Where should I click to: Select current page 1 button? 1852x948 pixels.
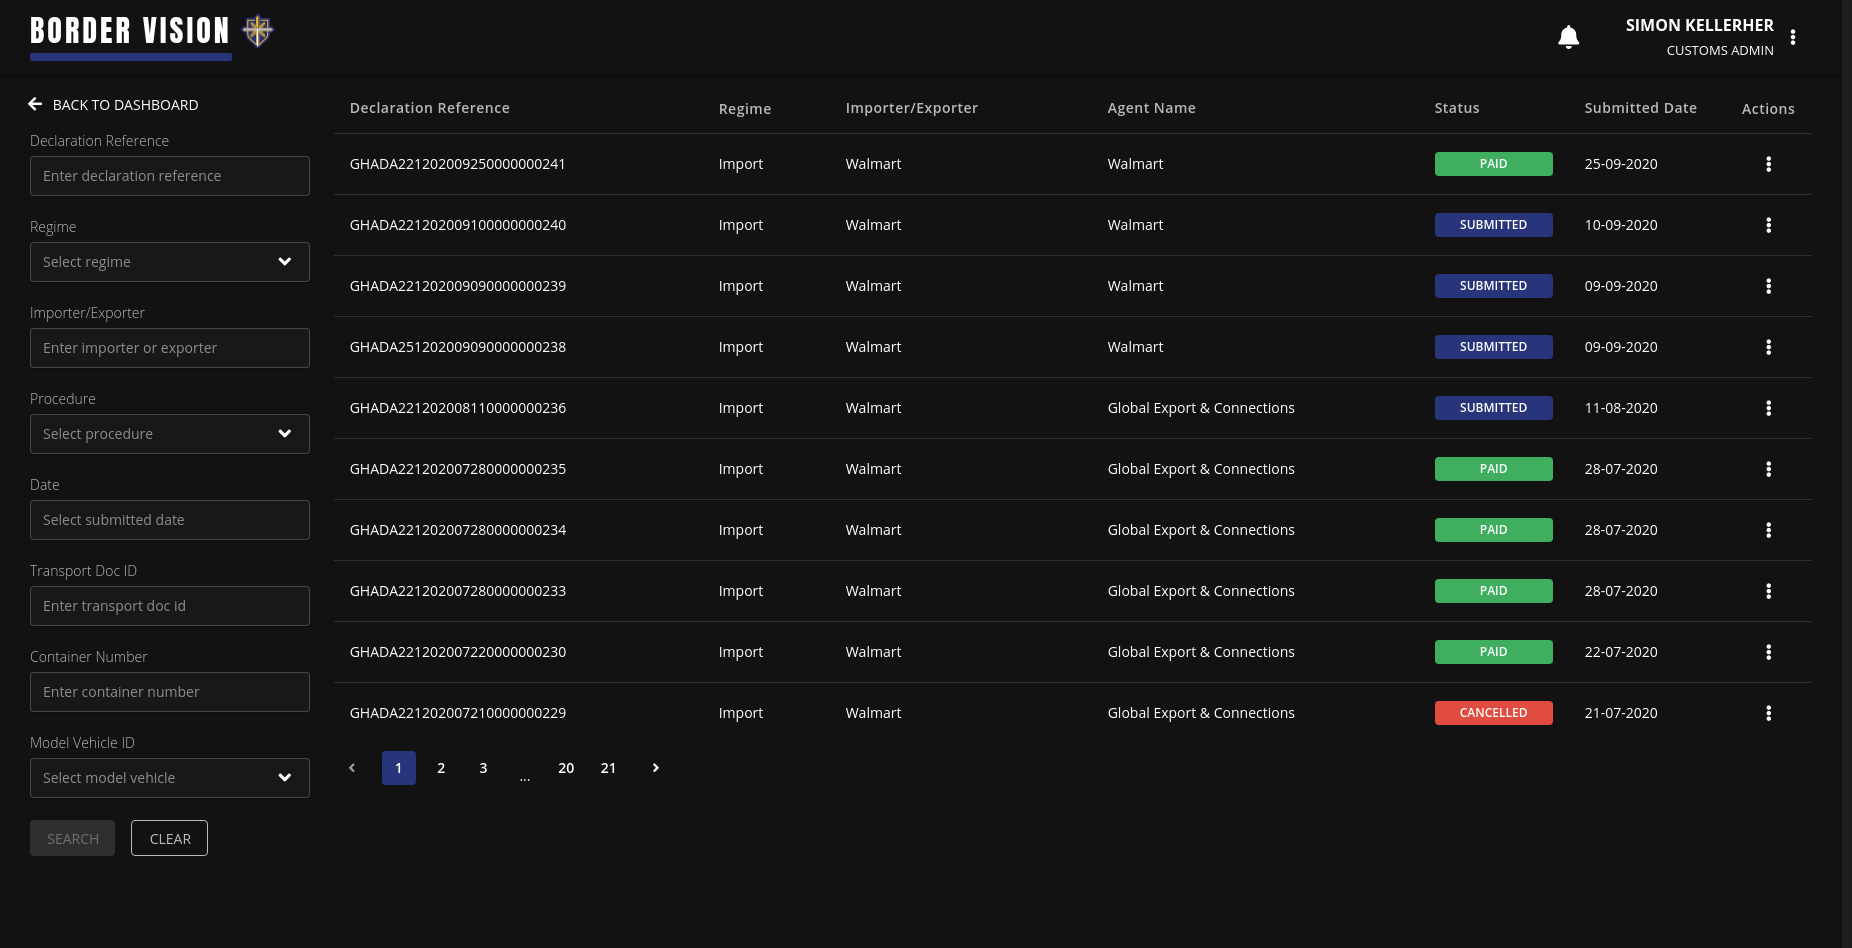[x=399, y=768]
